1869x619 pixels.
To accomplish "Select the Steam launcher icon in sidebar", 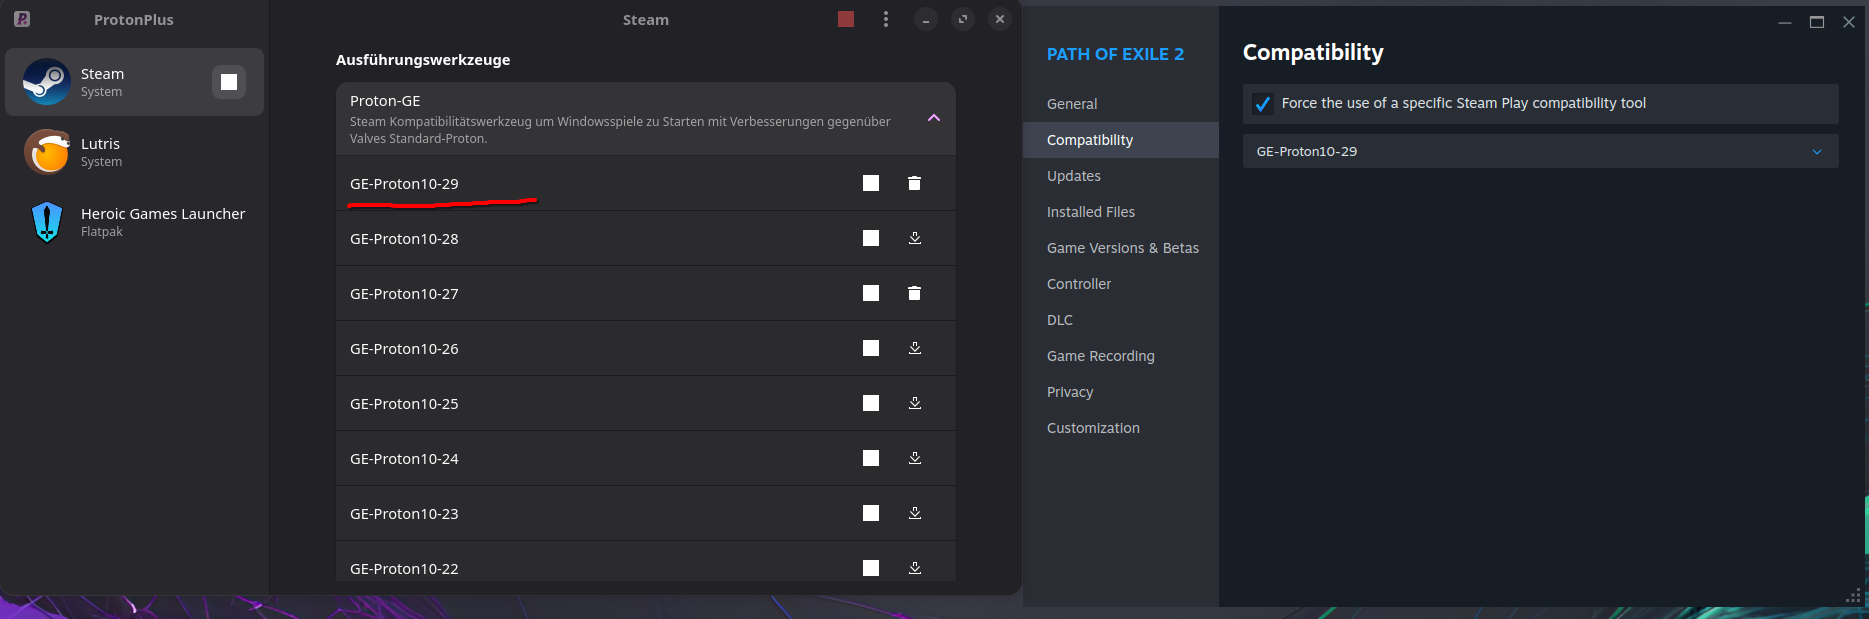I will 47,82.
